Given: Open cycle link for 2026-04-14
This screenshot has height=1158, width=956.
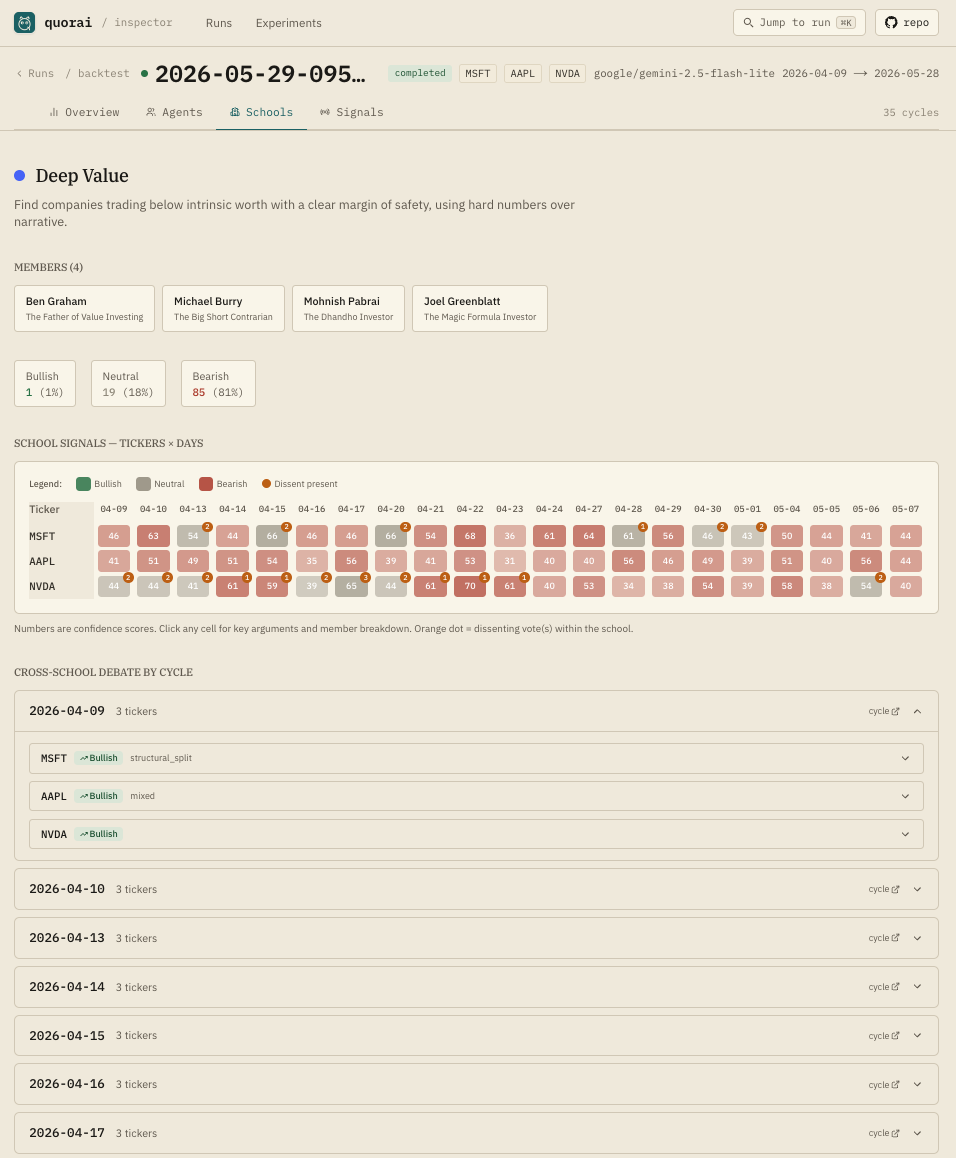Looking at the screenshot, I should point(884,987).
